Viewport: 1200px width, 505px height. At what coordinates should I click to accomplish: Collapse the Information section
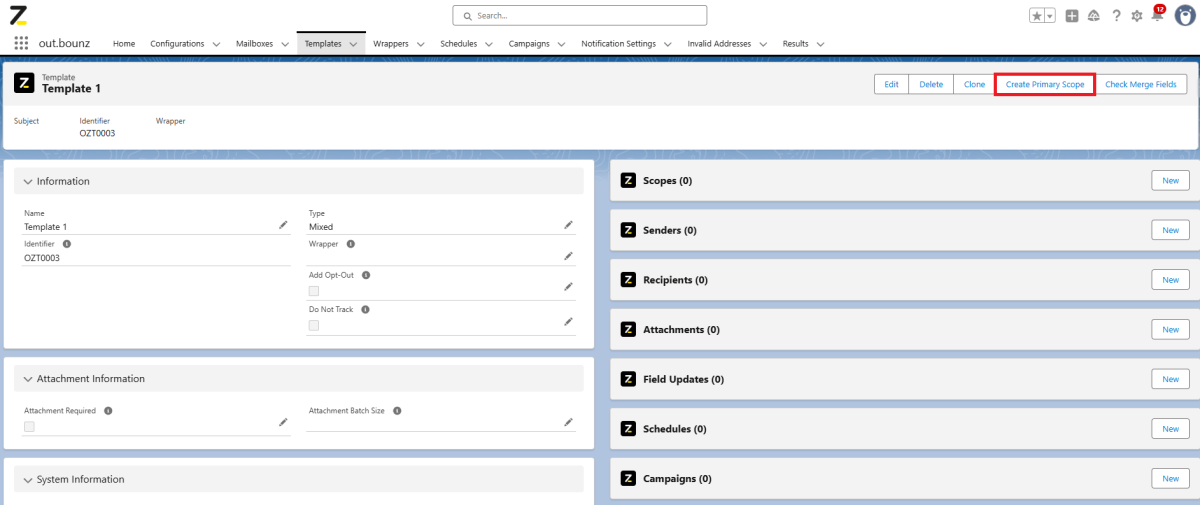28,181
